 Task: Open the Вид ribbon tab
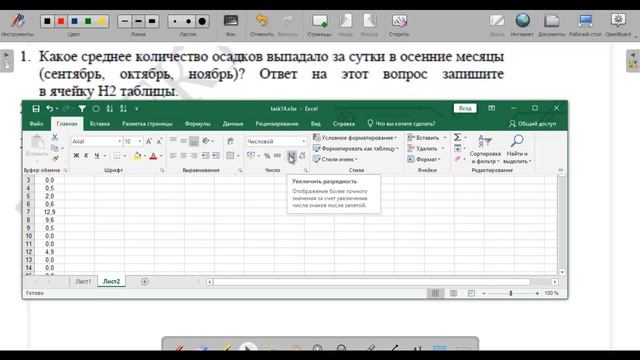point(316,124)
